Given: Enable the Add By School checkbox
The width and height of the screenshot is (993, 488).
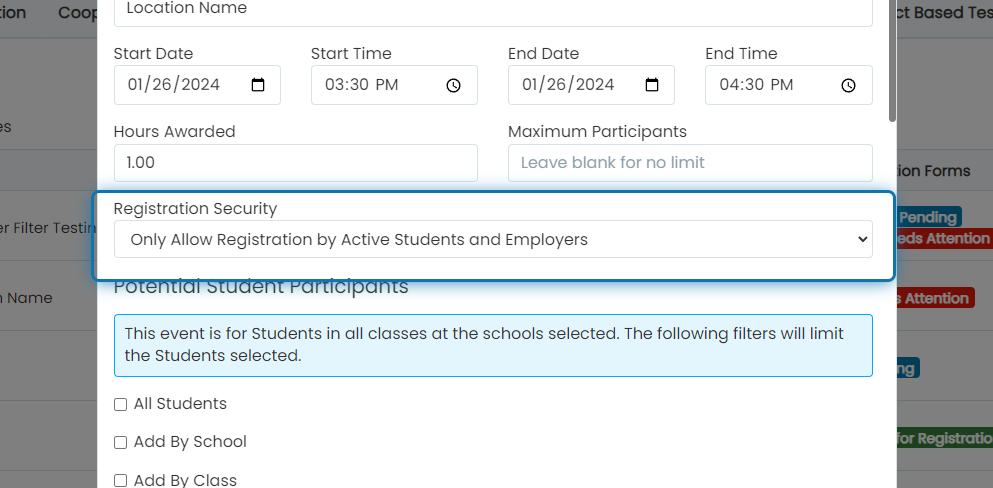Looking at the screenshot, I should click(x=120, y=442).
